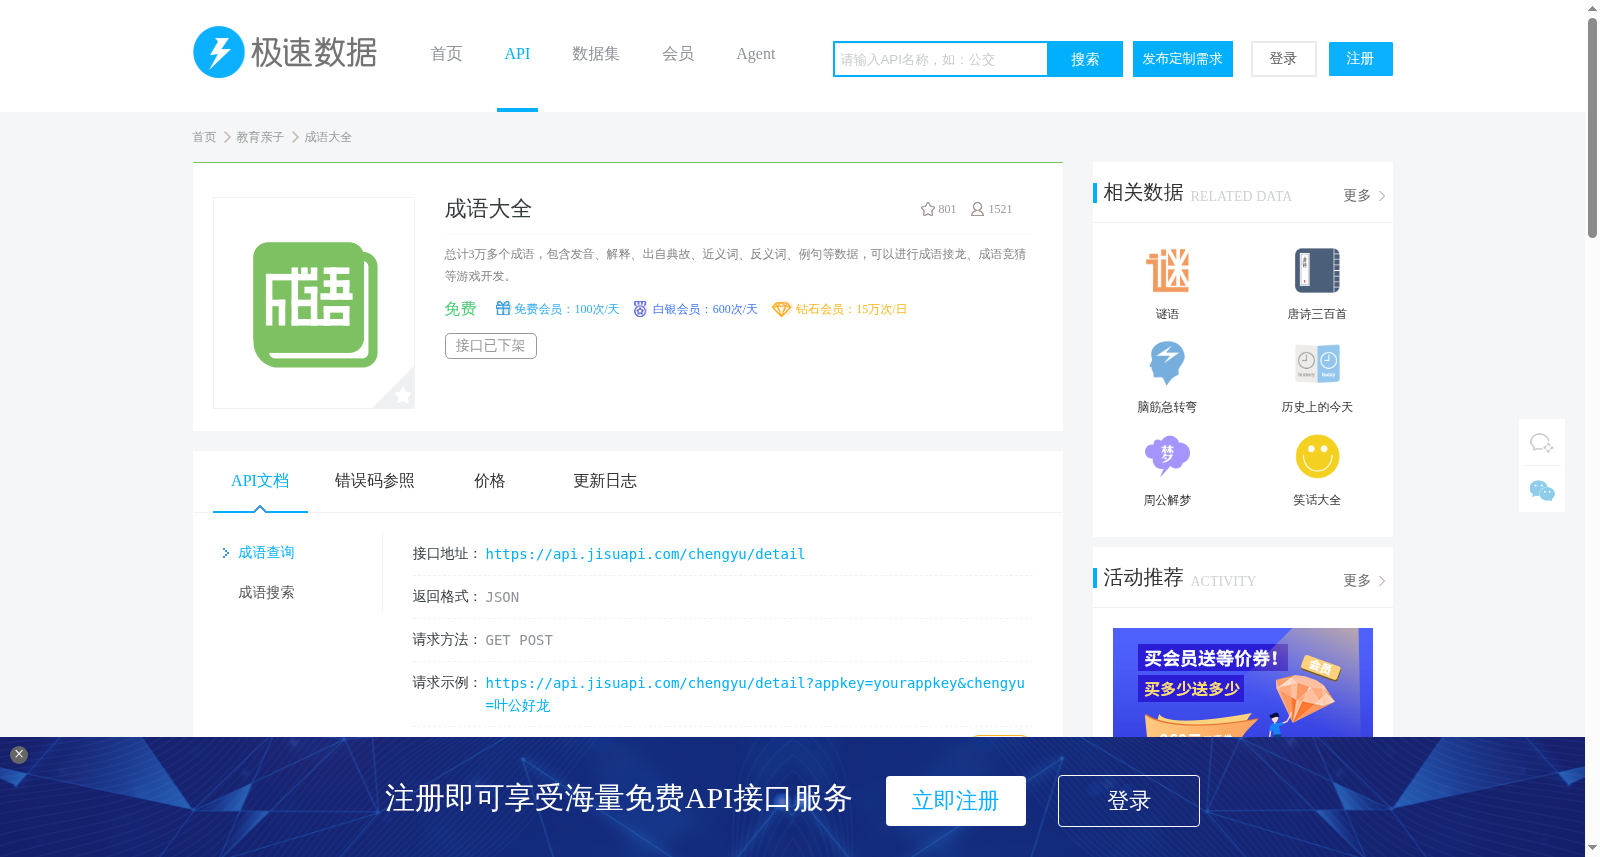Open the 历史上的今天 calendar icon
Viewport: 1600px width, 857px height.
pyautogui.click(x=1317, y=363)
